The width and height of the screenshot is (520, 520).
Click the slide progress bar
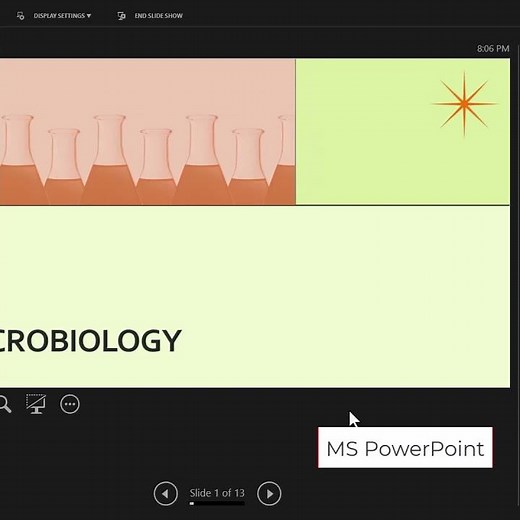(217, 503)
